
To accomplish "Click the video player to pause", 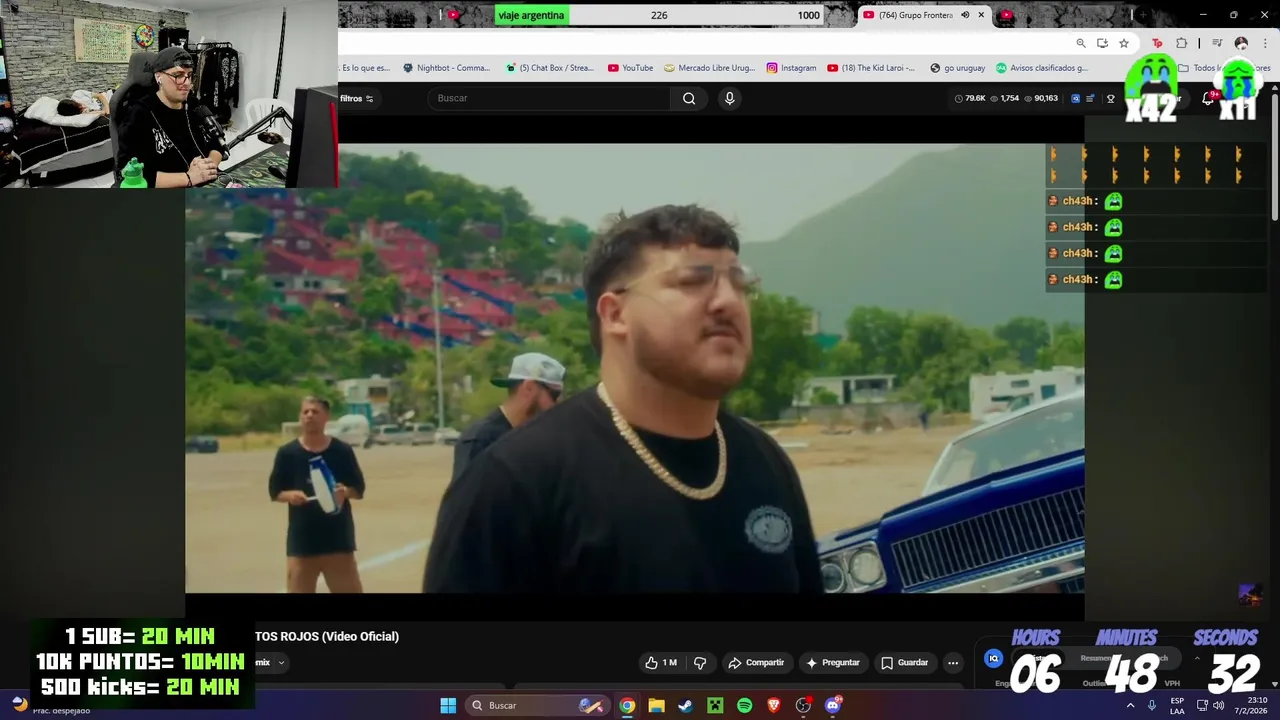I will coord(634,368).
